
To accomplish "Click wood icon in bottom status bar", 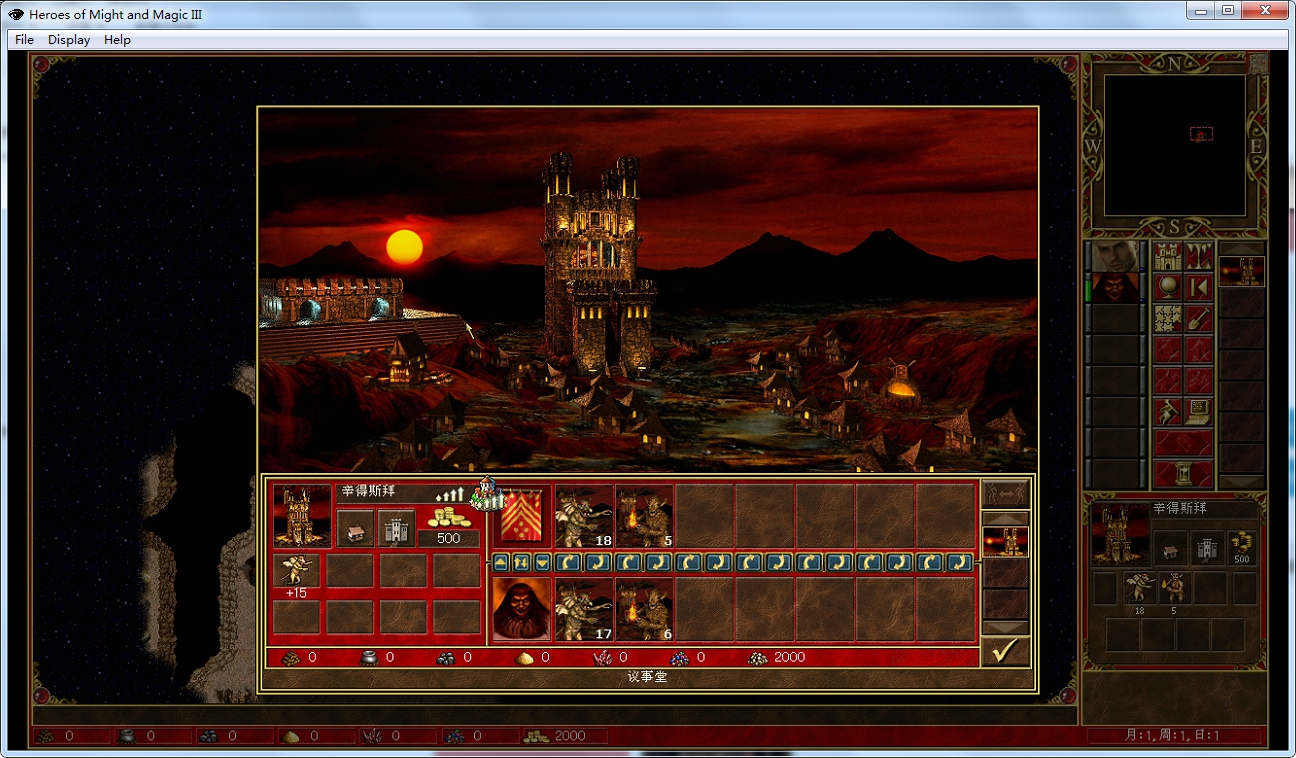I will (45, 736).
